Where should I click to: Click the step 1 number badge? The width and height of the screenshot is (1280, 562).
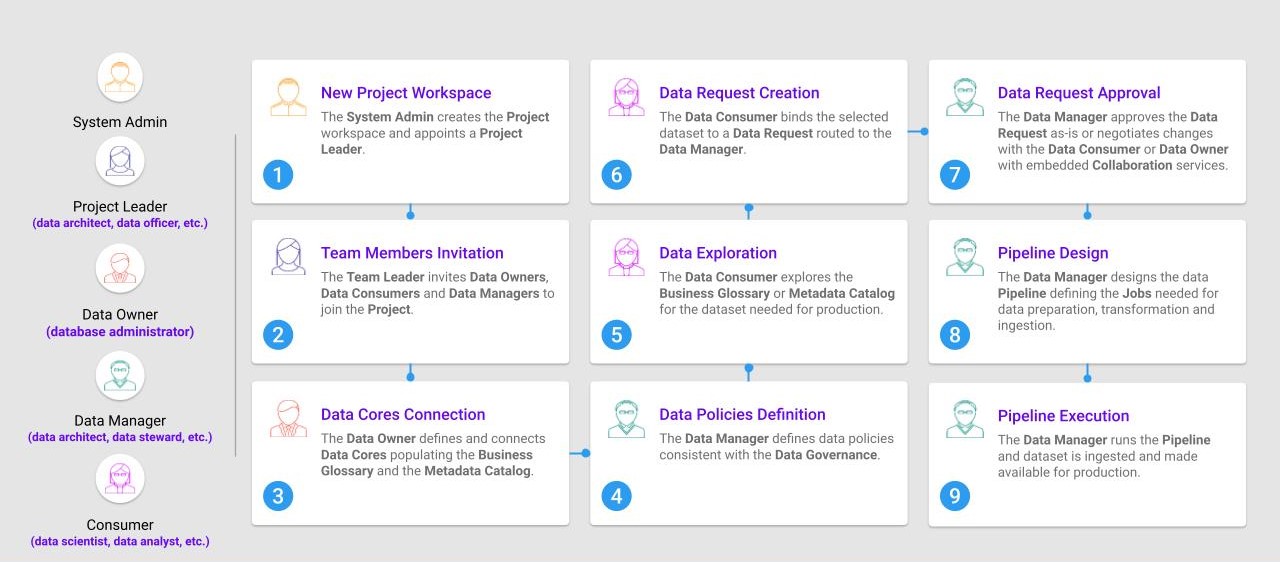point(278,175)
